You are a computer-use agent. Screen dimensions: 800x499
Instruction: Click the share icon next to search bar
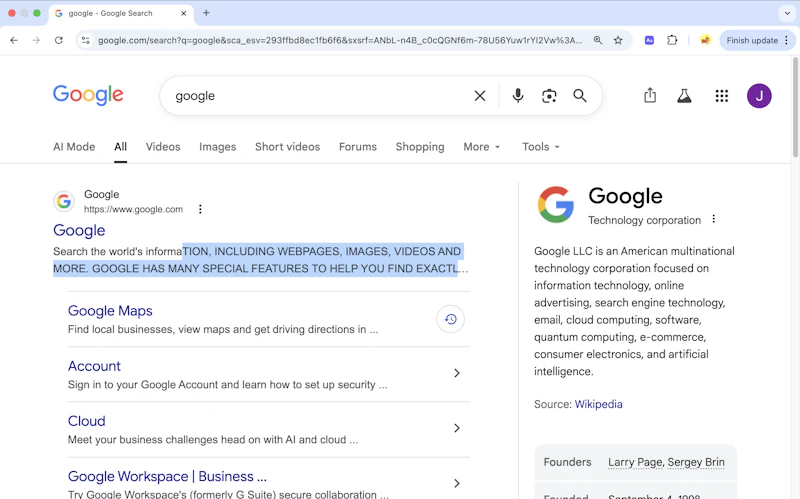pyautogui.click(x=650, y=95)
